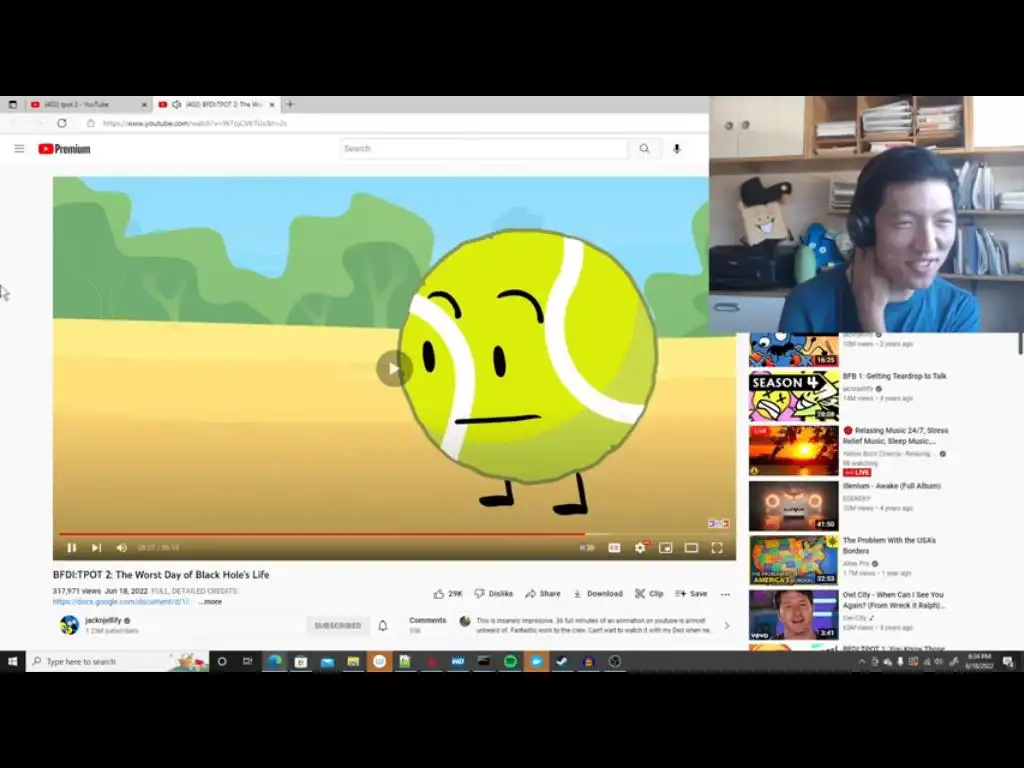This screenshot has width=1024, height=768.
Task: Click the Share button
Action: tap(543, 594)
